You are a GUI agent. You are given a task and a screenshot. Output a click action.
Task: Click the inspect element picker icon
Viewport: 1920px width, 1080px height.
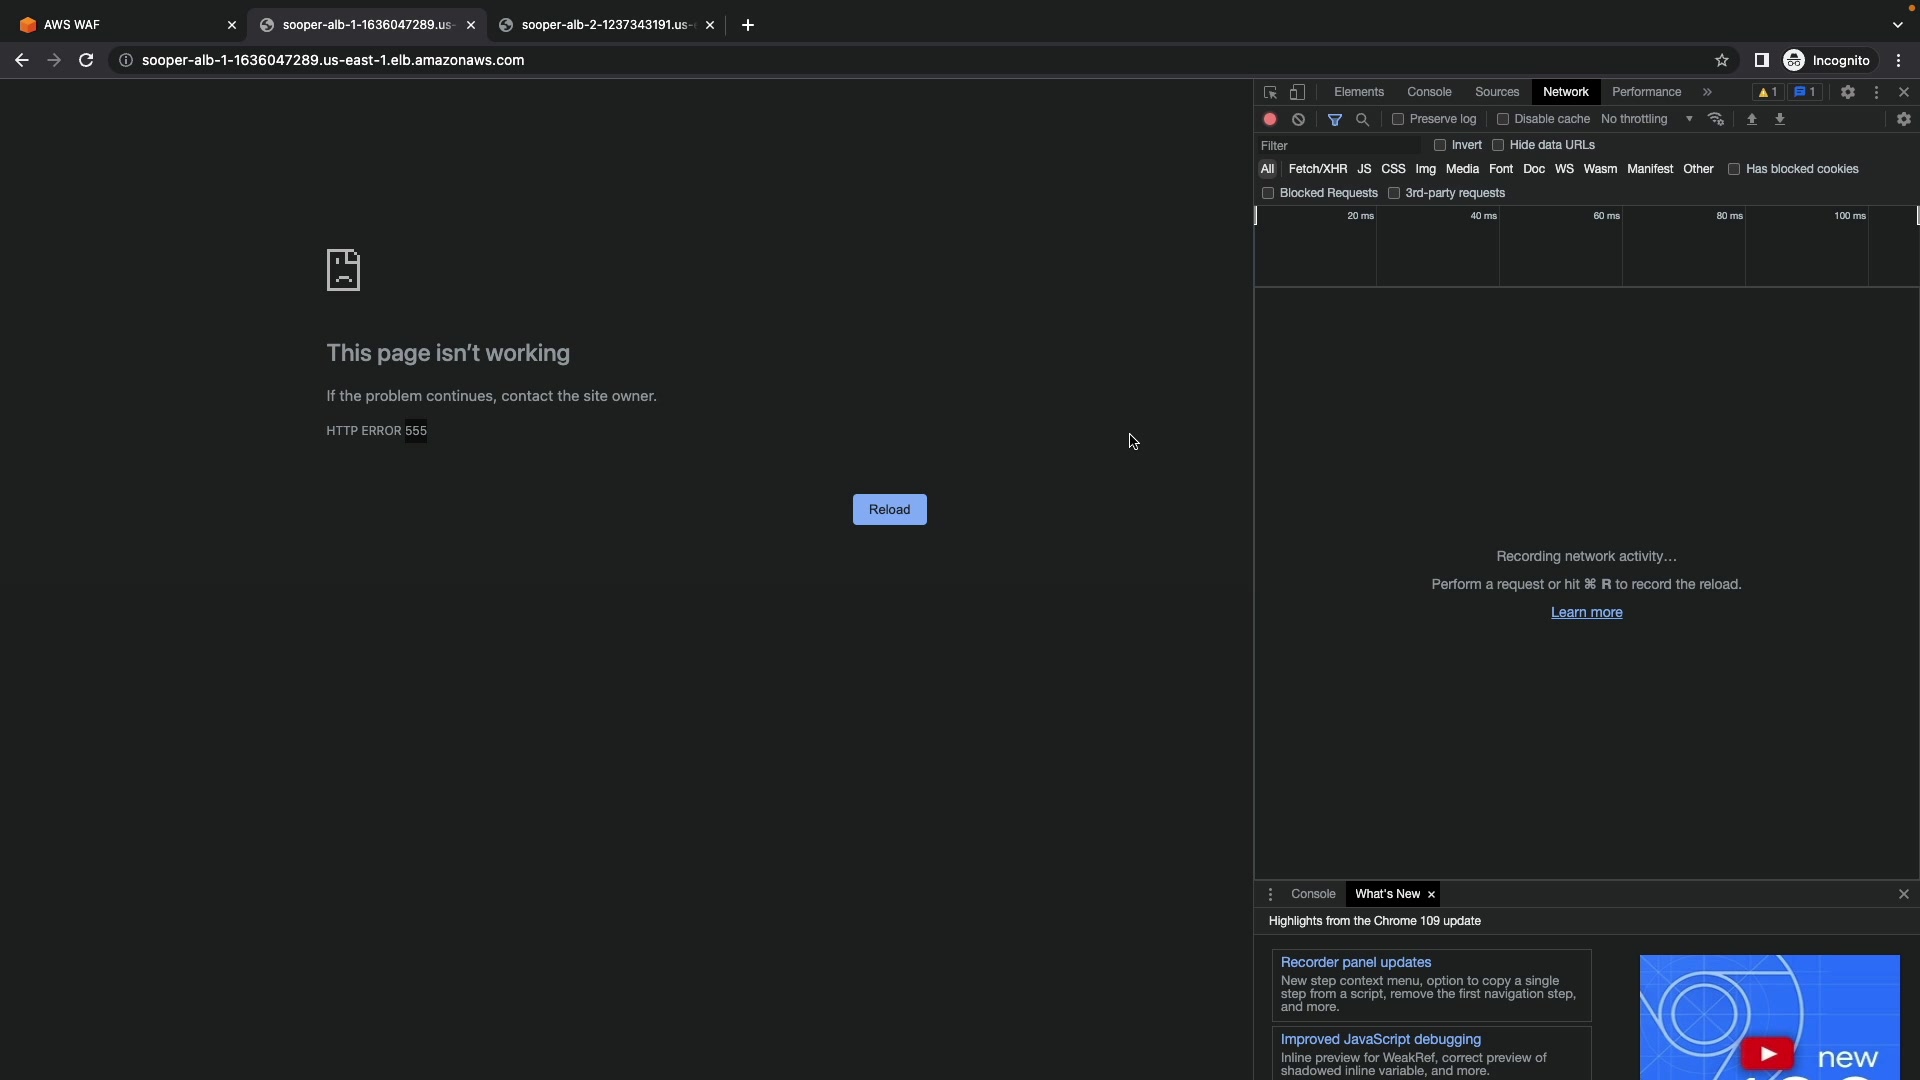pos(1270,92)
